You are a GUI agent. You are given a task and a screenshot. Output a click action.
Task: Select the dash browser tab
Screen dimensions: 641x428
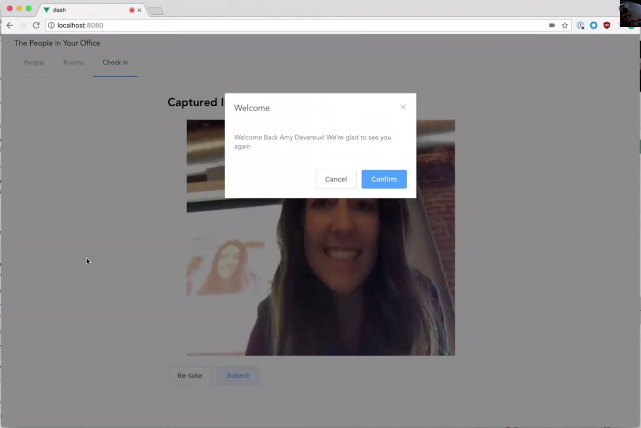coord(91,10)
